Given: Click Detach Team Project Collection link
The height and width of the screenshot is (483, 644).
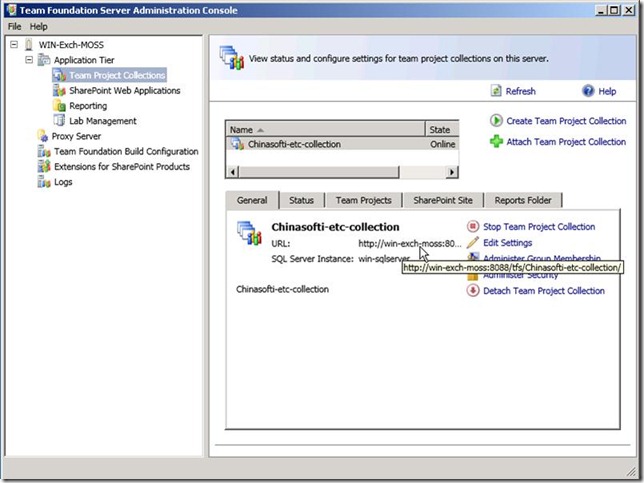Looking at the screenshot, I should point(544,291).
